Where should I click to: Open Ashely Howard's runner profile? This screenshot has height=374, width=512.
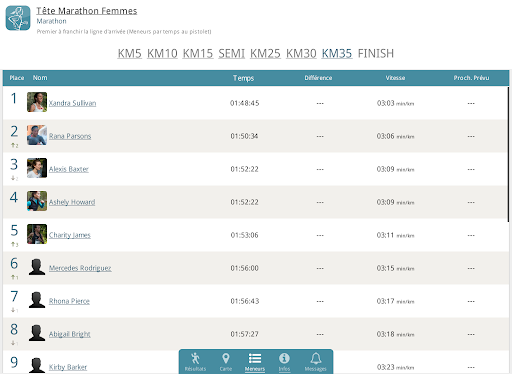tap(72, 202)
